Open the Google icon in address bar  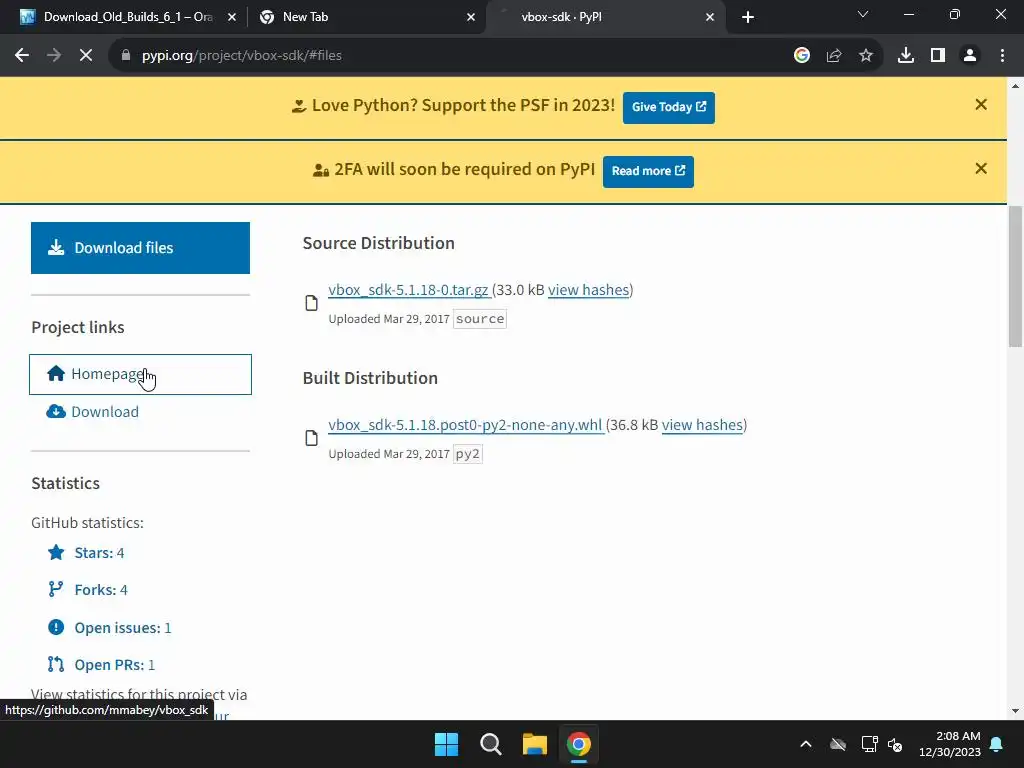pyautogui.click(x=802, y=56)
